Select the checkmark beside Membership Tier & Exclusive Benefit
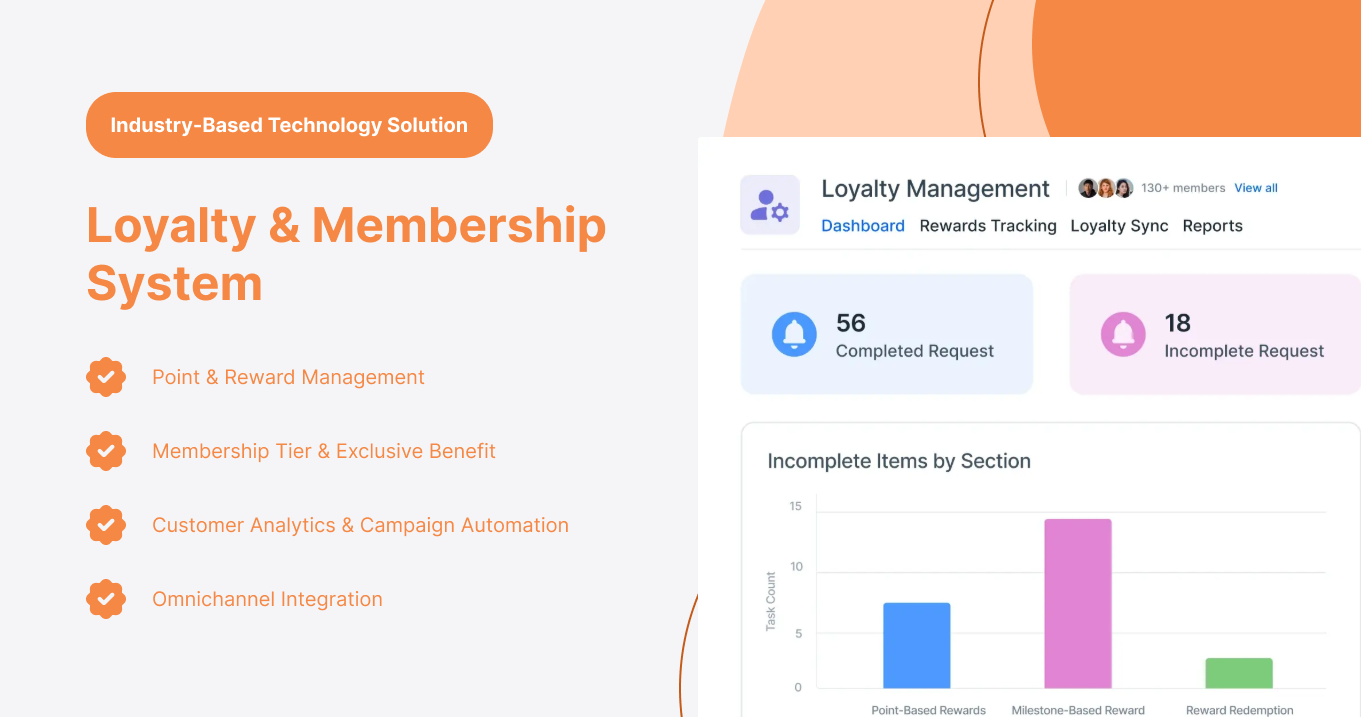 pos(106,451)
